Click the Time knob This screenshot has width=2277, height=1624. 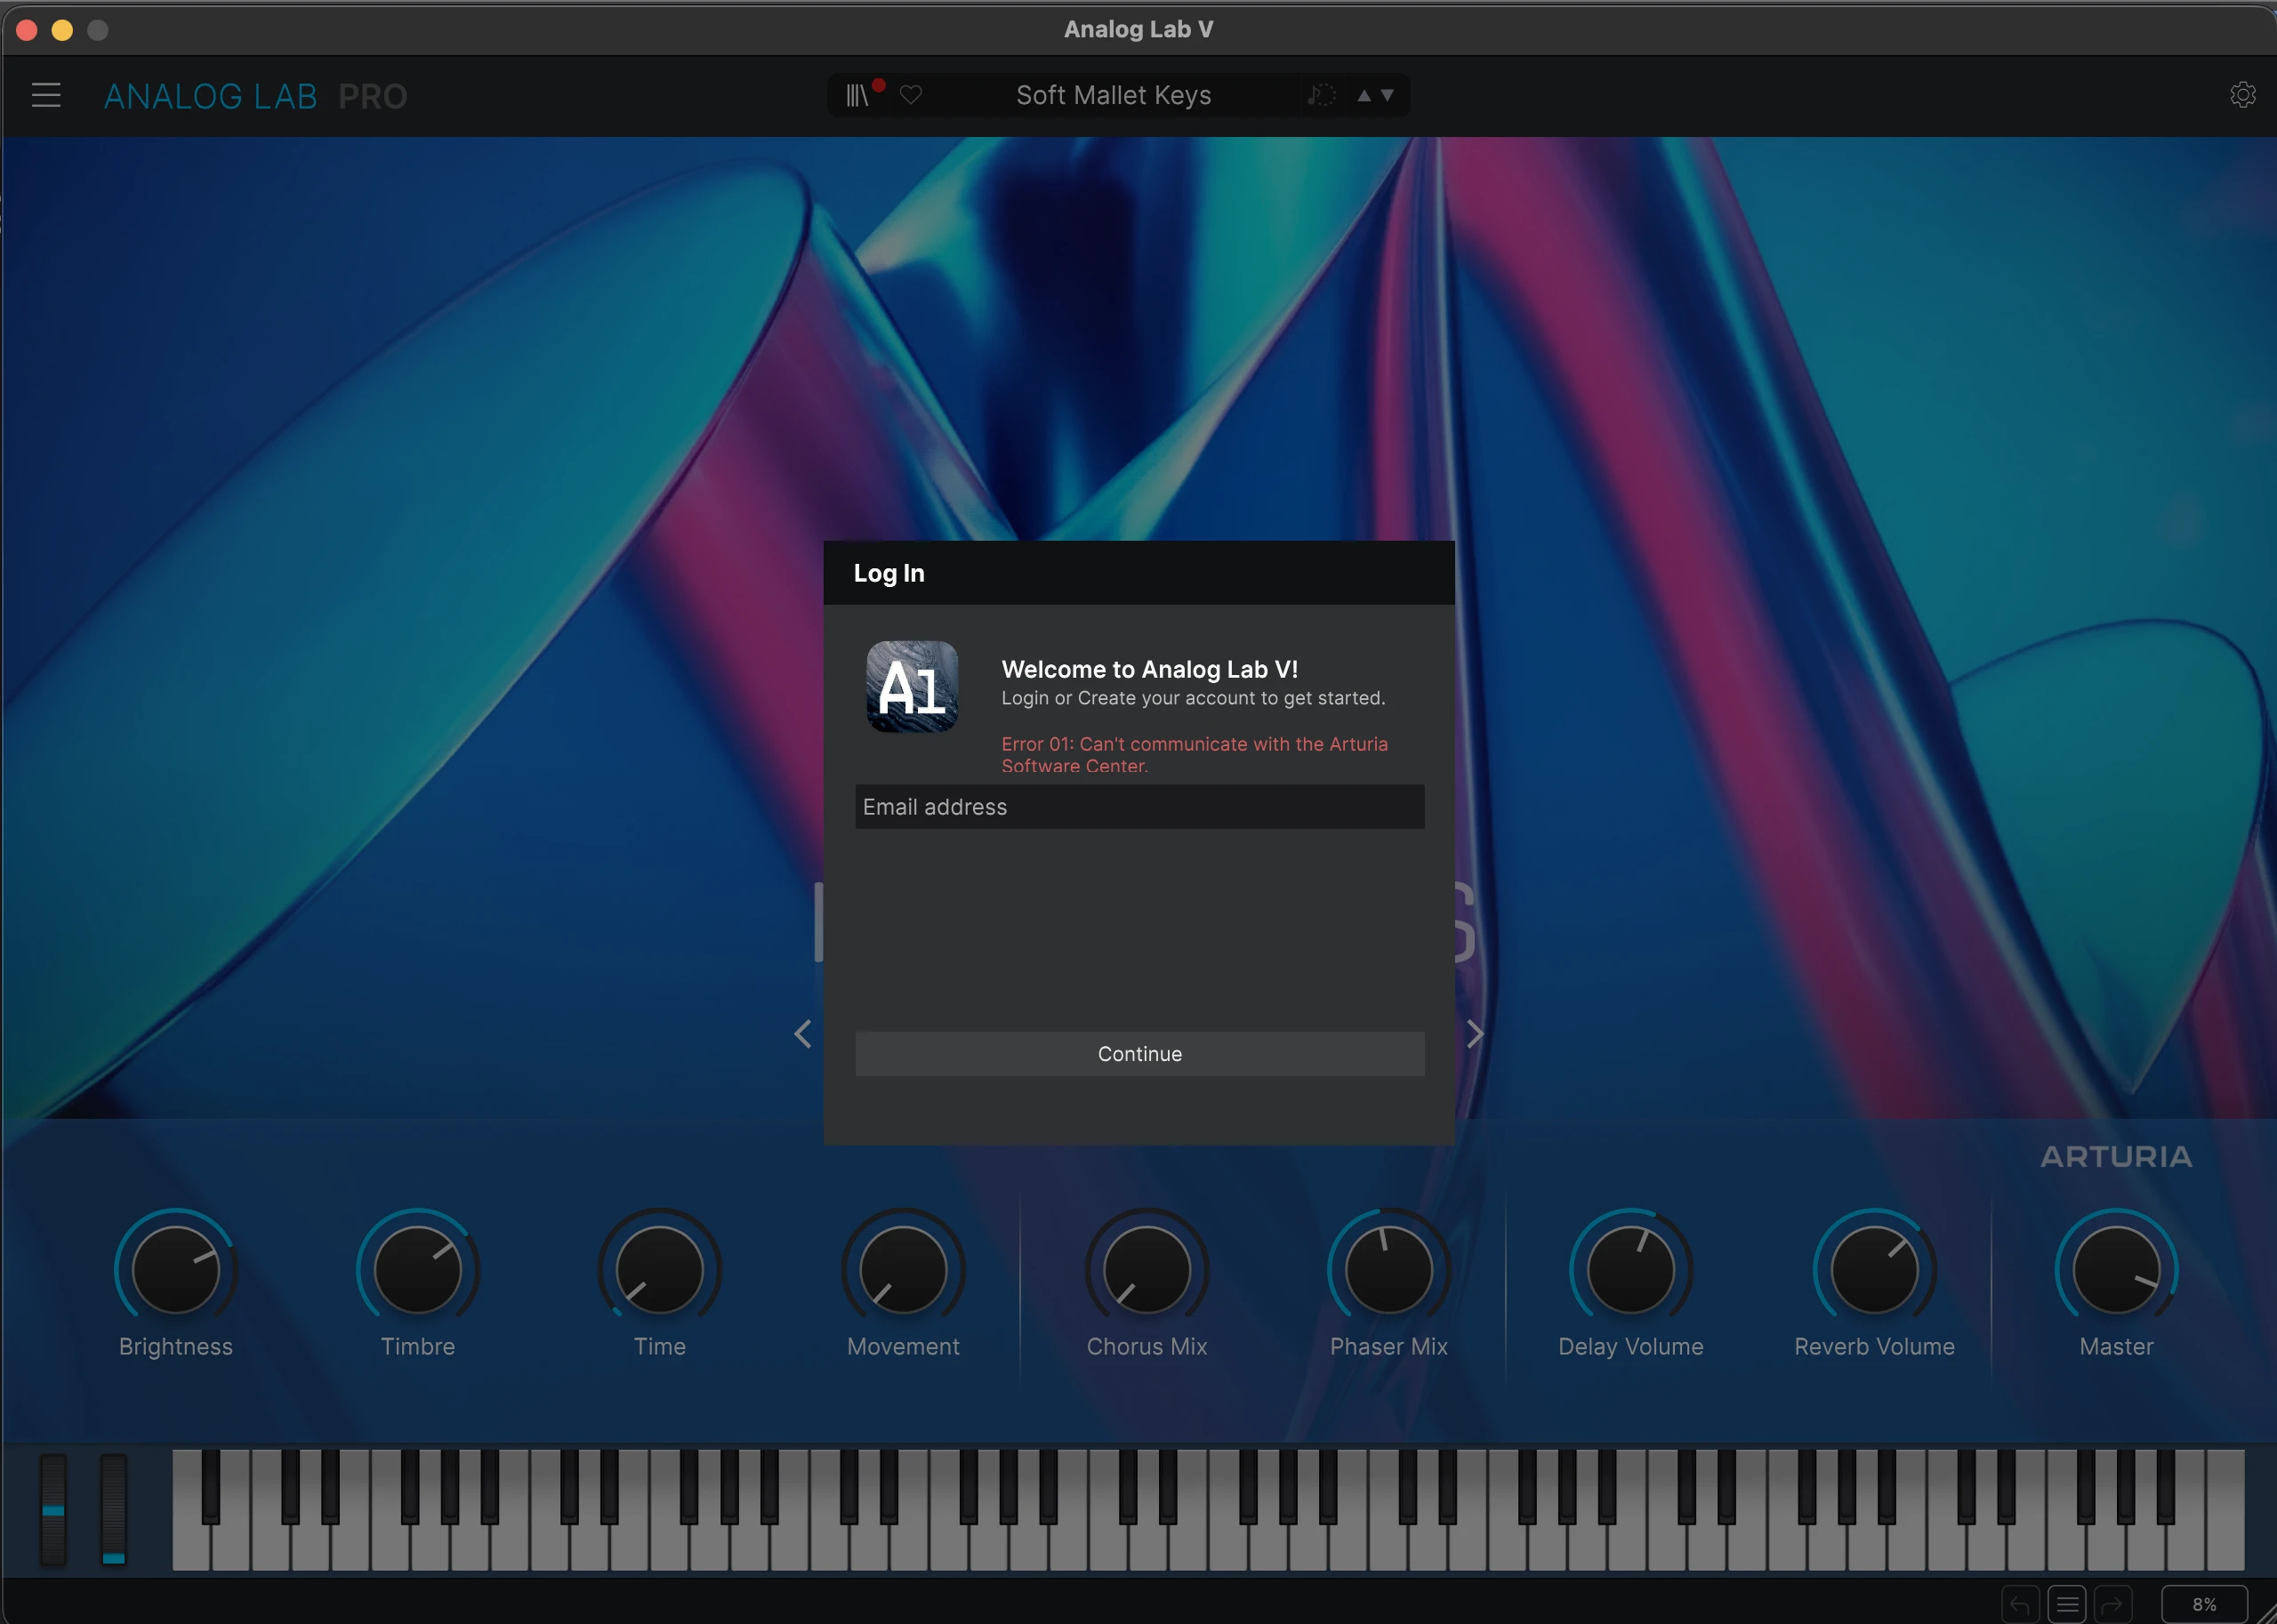tap(660, 1269)
